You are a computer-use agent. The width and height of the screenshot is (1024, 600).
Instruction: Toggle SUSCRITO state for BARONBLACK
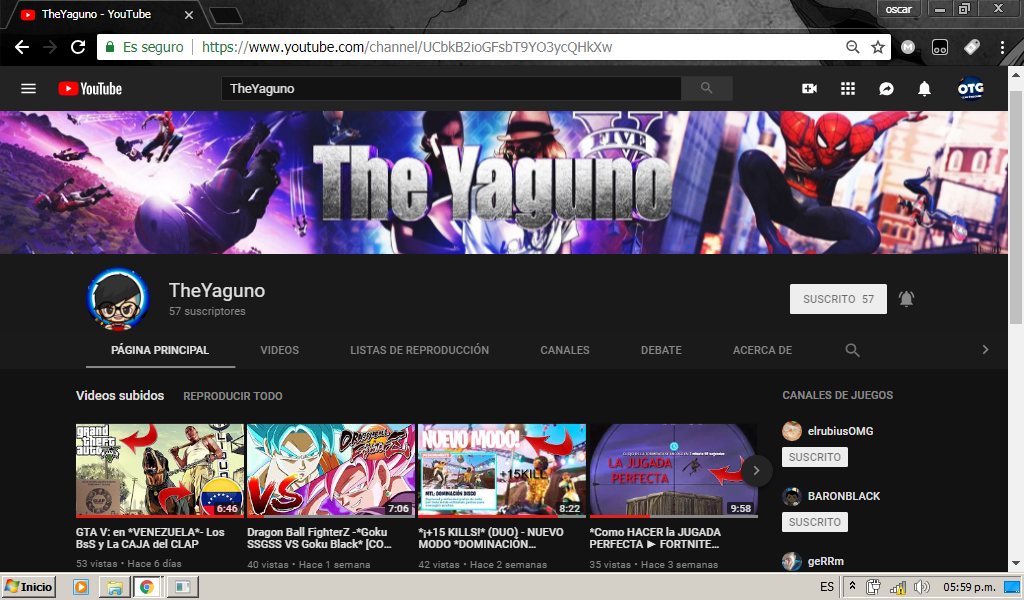point(814,521)
